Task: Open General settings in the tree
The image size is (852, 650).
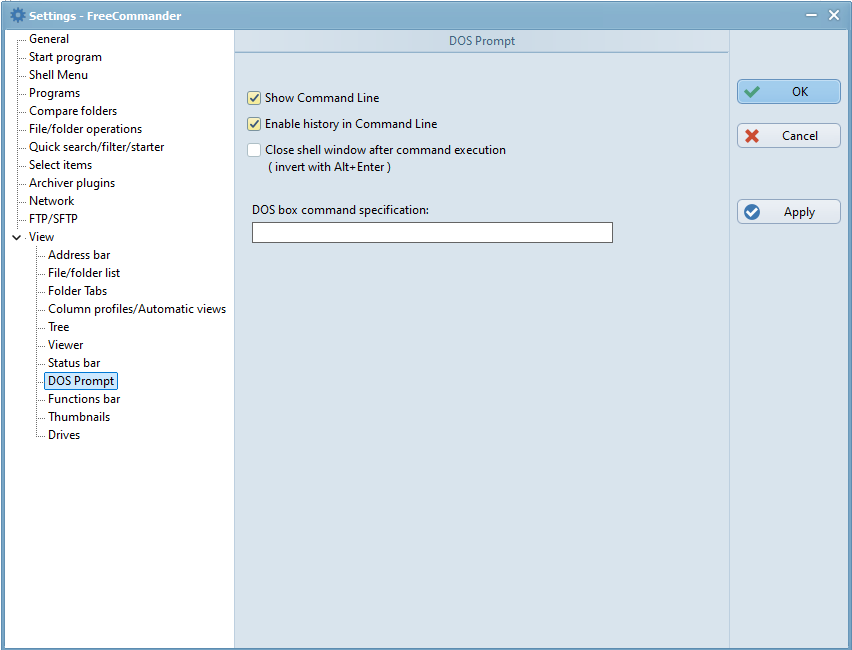Action: pos(49,39)
